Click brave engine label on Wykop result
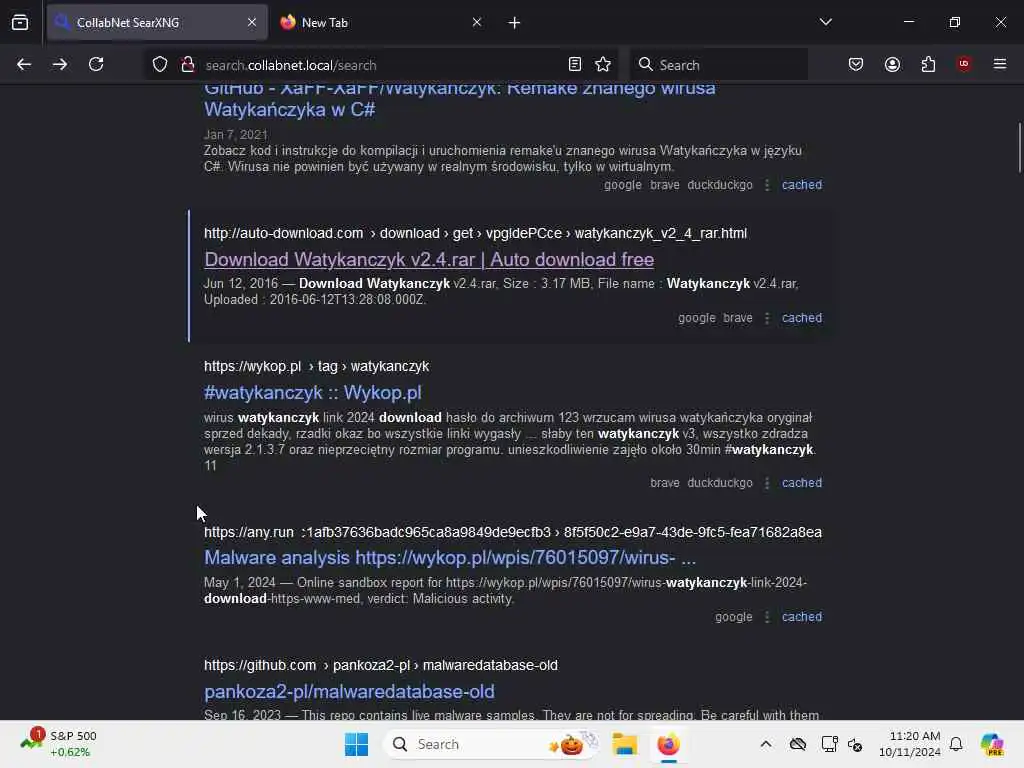This screenshot has width=1024, height=768. [x=665, y=483]
